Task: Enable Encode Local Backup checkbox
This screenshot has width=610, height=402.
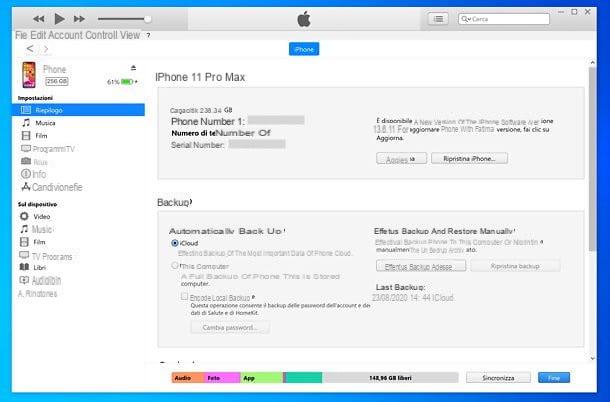Action: pyautogui.click(x=184, y=297)
